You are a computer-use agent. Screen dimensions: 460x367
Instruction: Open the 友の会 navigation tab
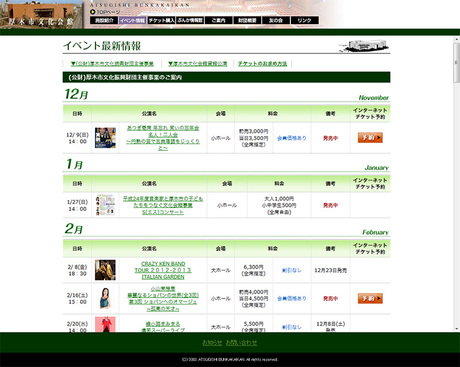coord(276,20)
